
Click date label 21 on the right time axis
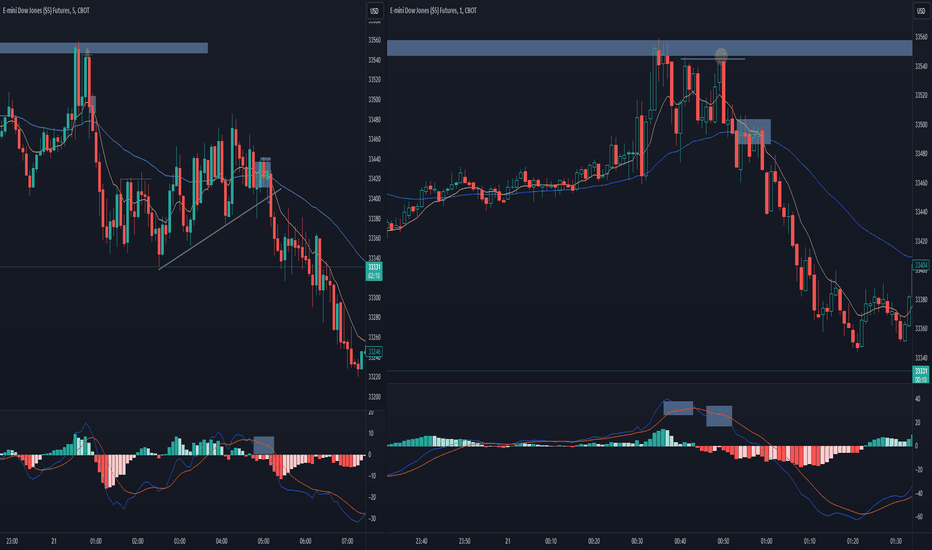[508, 541]
